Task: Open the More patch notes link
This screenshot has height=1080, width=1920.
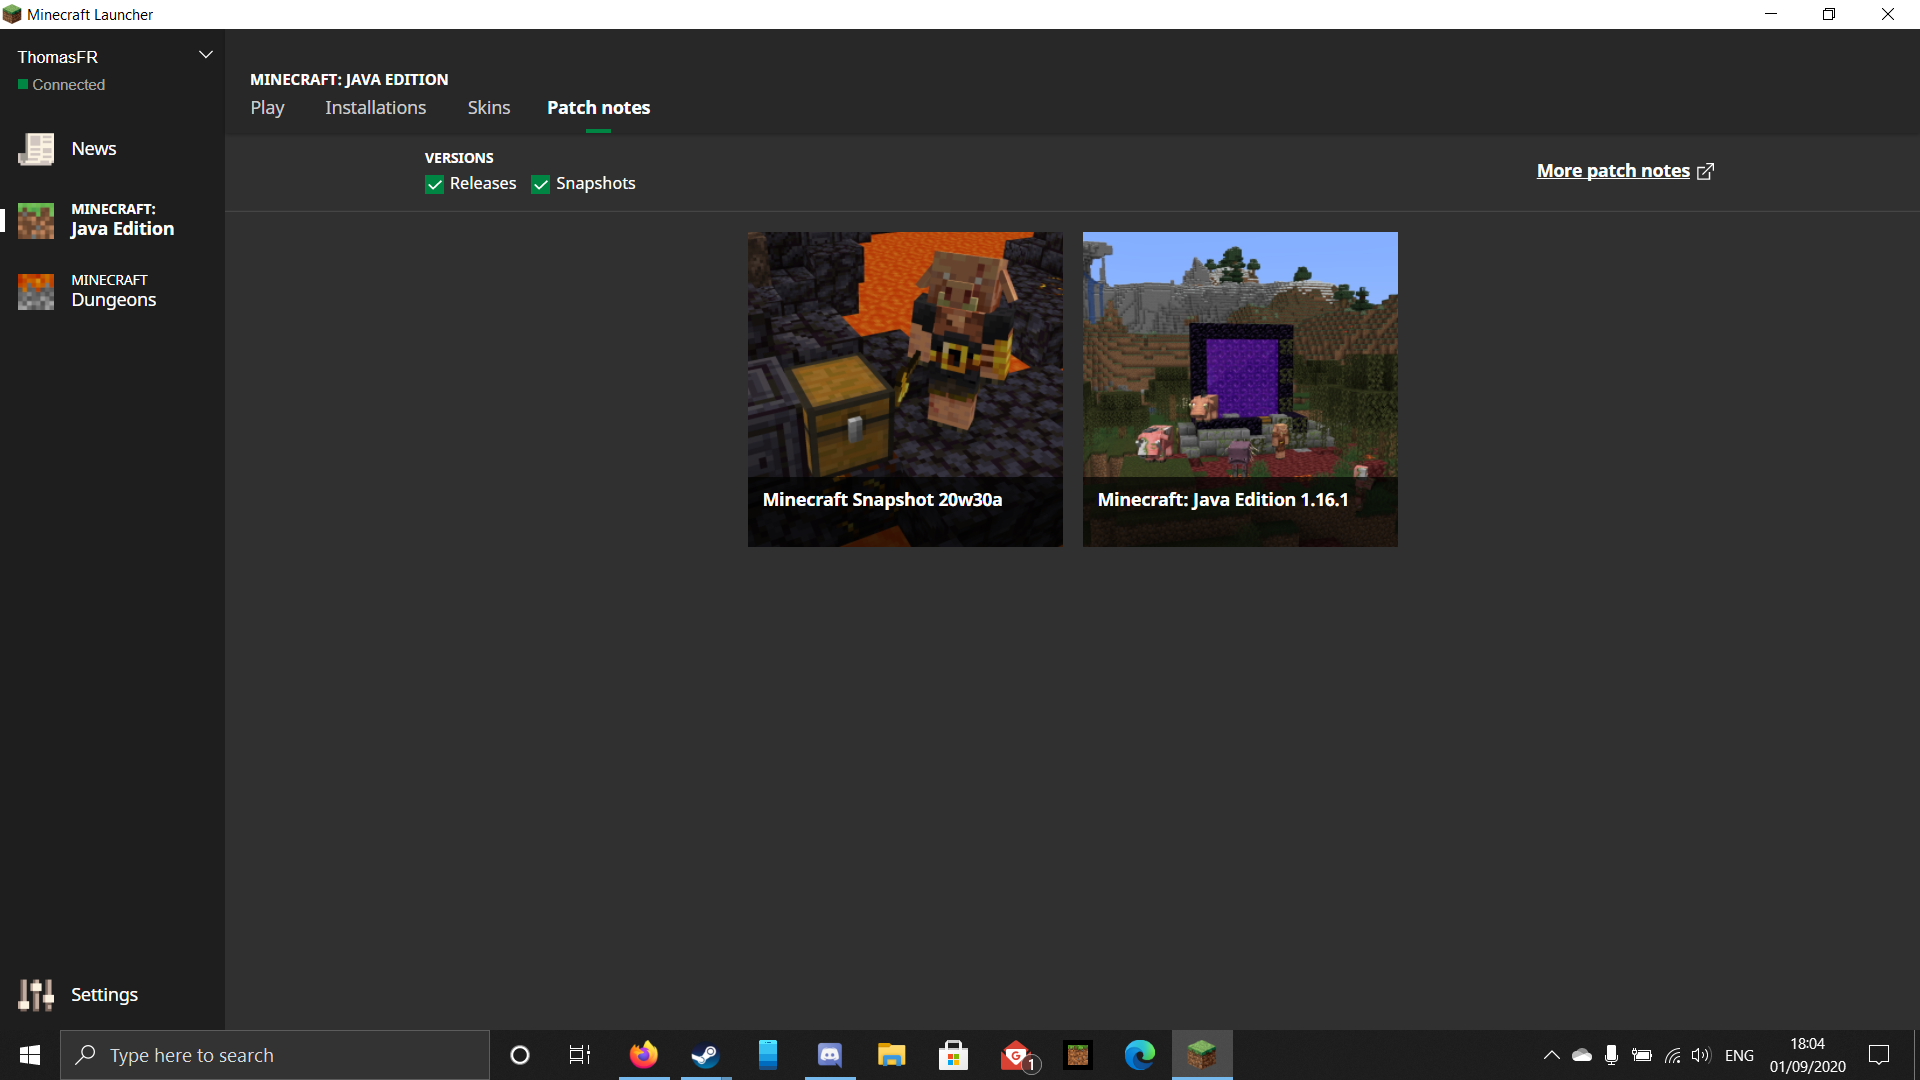Action: 1612,171
